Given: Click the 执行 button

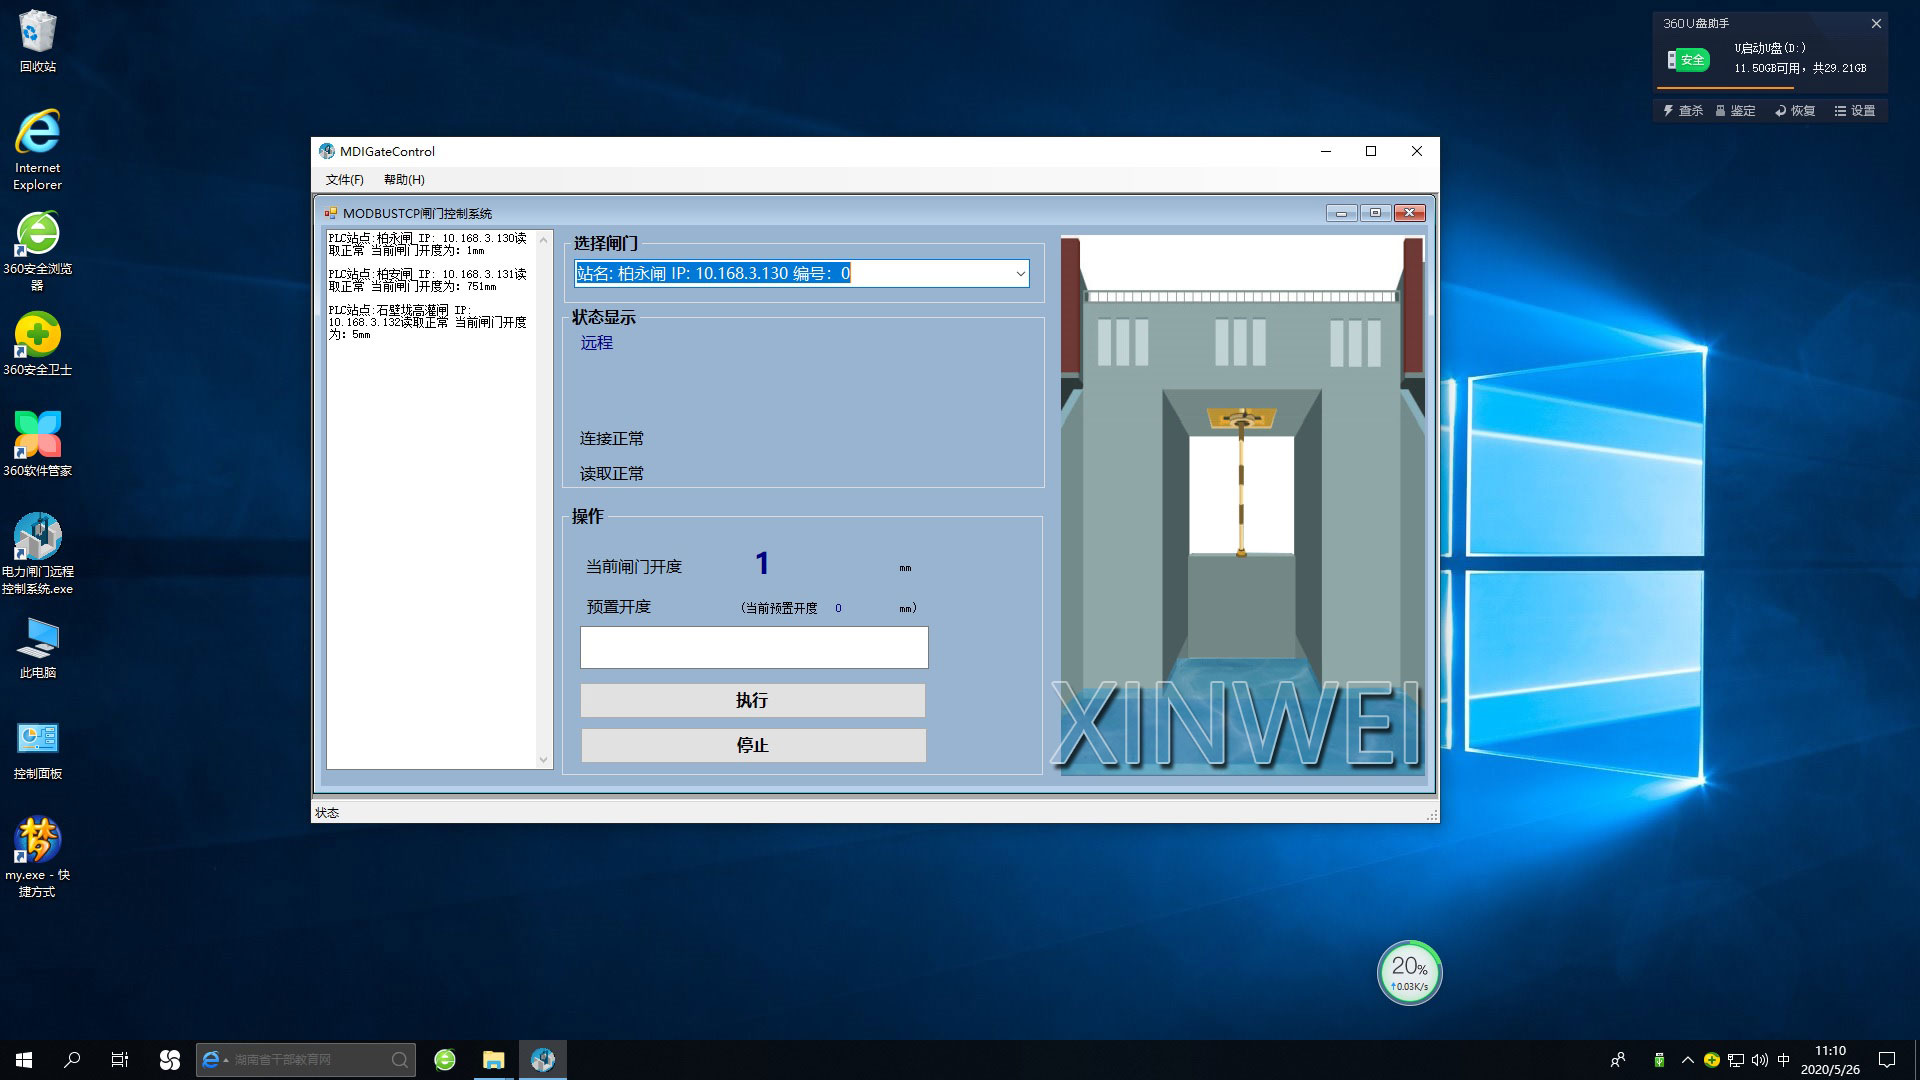Looking at the screenshot, I should pos(753,700).
